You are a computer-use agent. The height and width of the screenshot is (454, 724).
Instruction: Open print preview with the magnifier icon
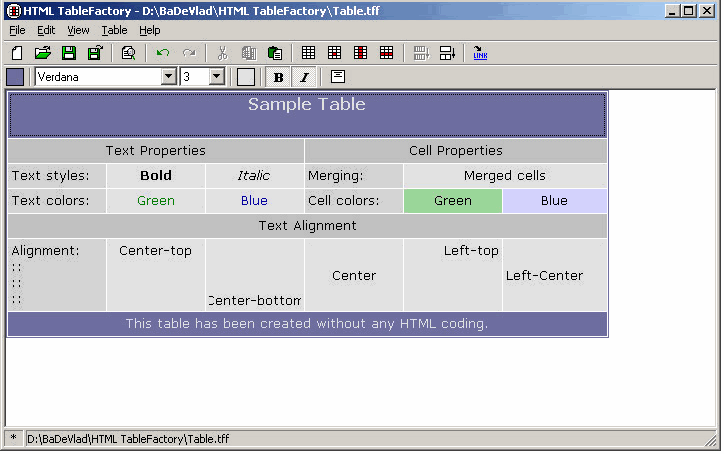(128, 53)
